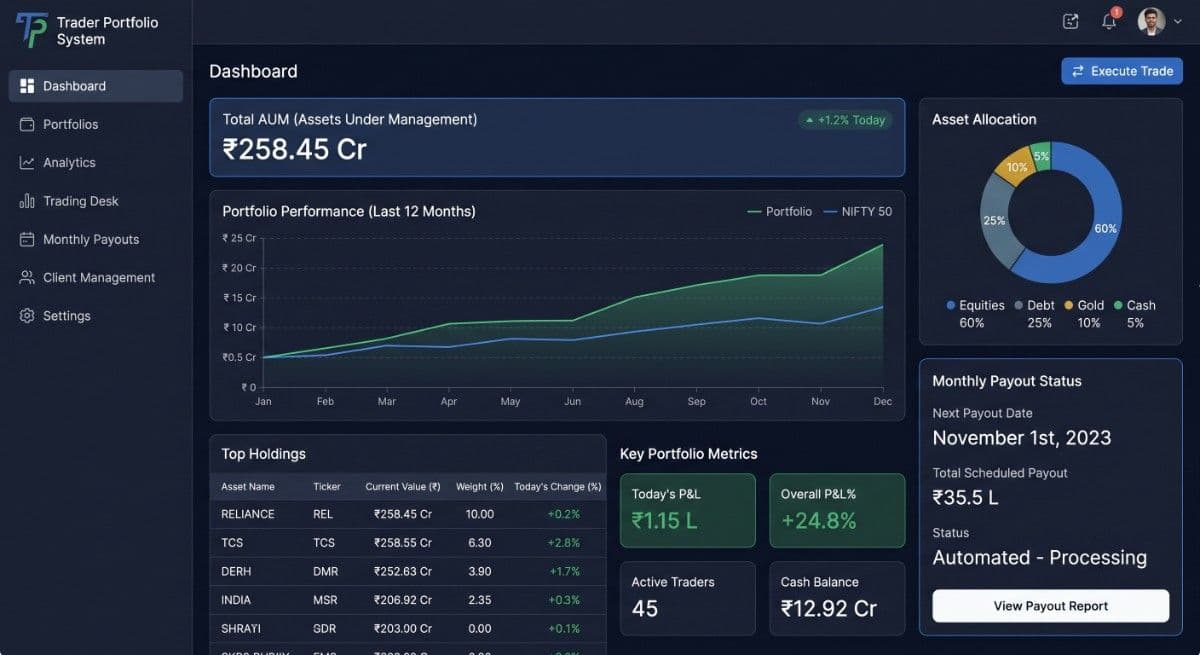Image resolution: width=1200 pixels, height=655 pixels.
Task: Click the Execute Trade button
Action: coord(1122,71)
